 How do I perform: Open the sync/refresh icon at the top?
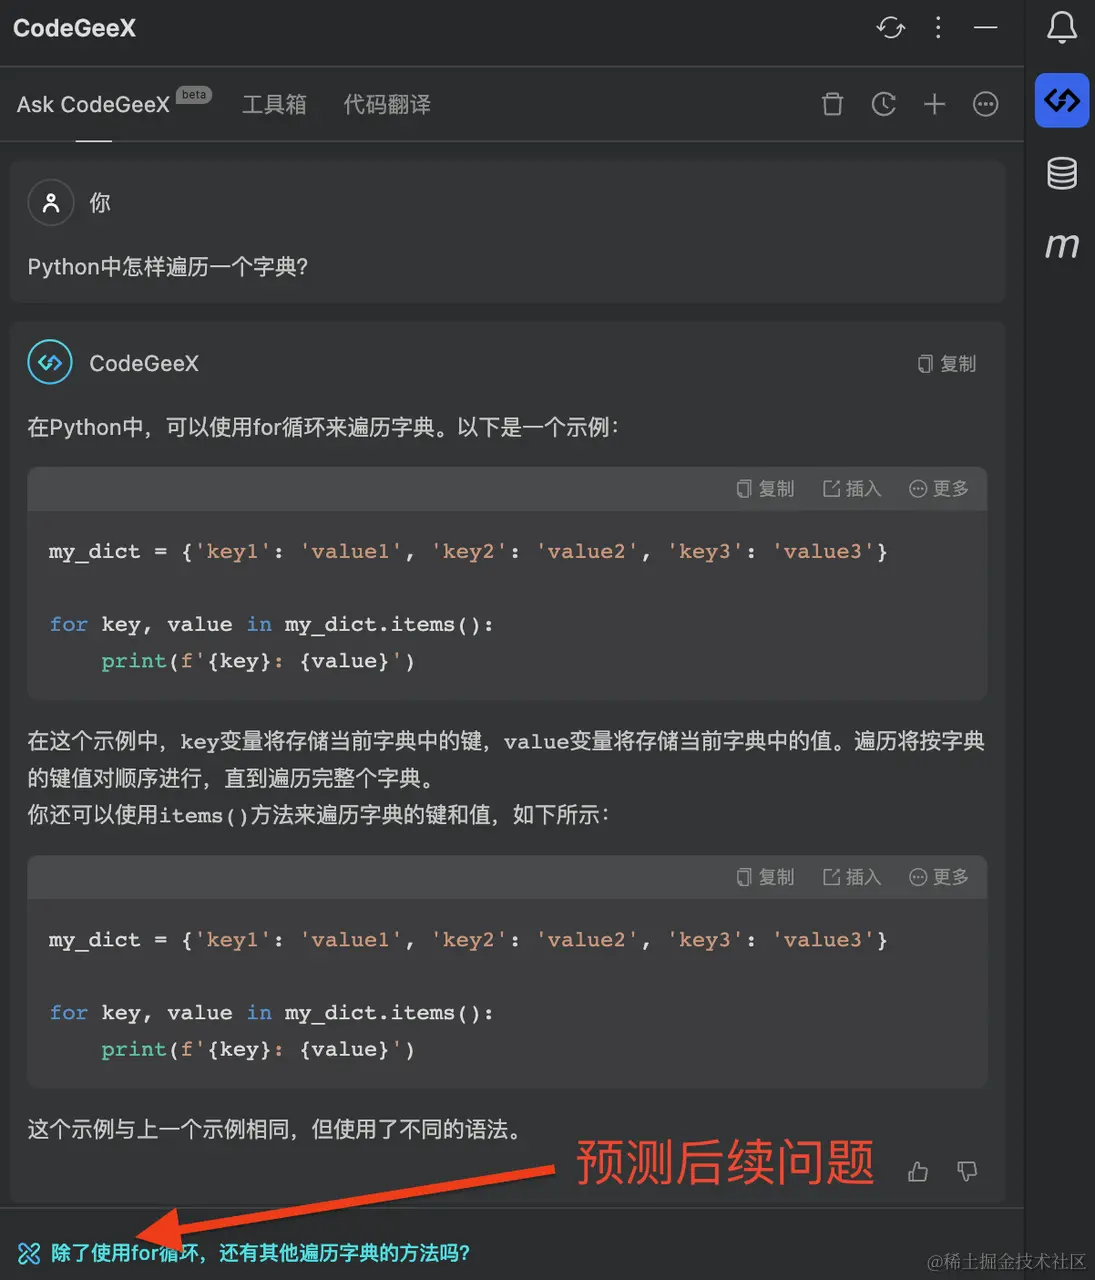[x=890, y=28]
